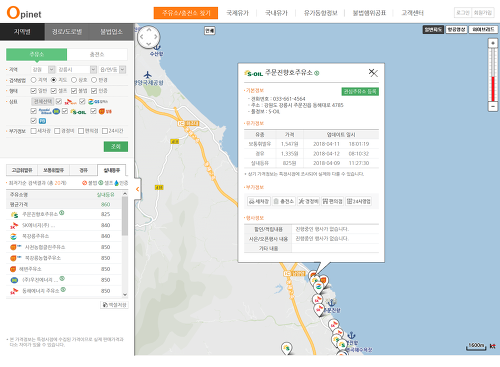
Task: Select the green 주유소 tab
Action: pyautogui.click(x=37, y=54)
